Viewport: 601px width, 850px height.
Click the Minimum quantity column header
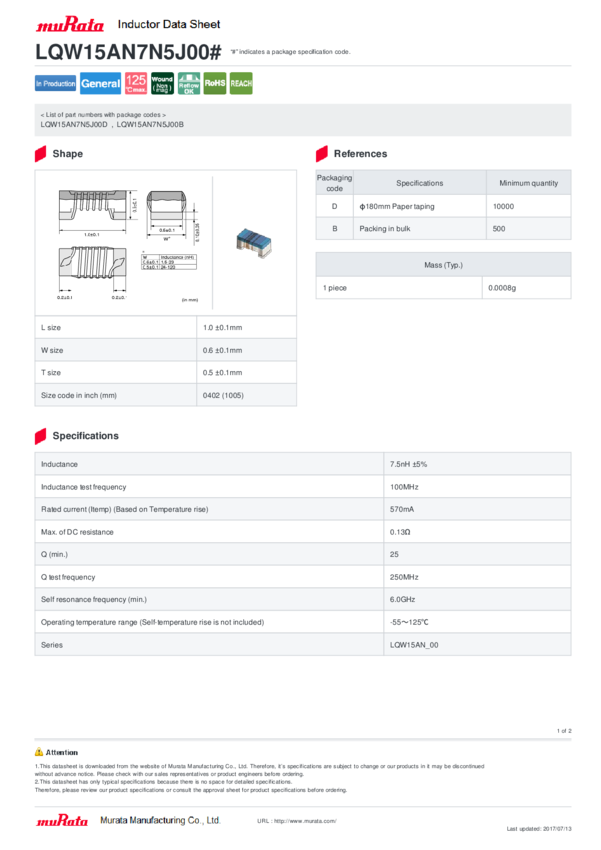pos(528,183)
